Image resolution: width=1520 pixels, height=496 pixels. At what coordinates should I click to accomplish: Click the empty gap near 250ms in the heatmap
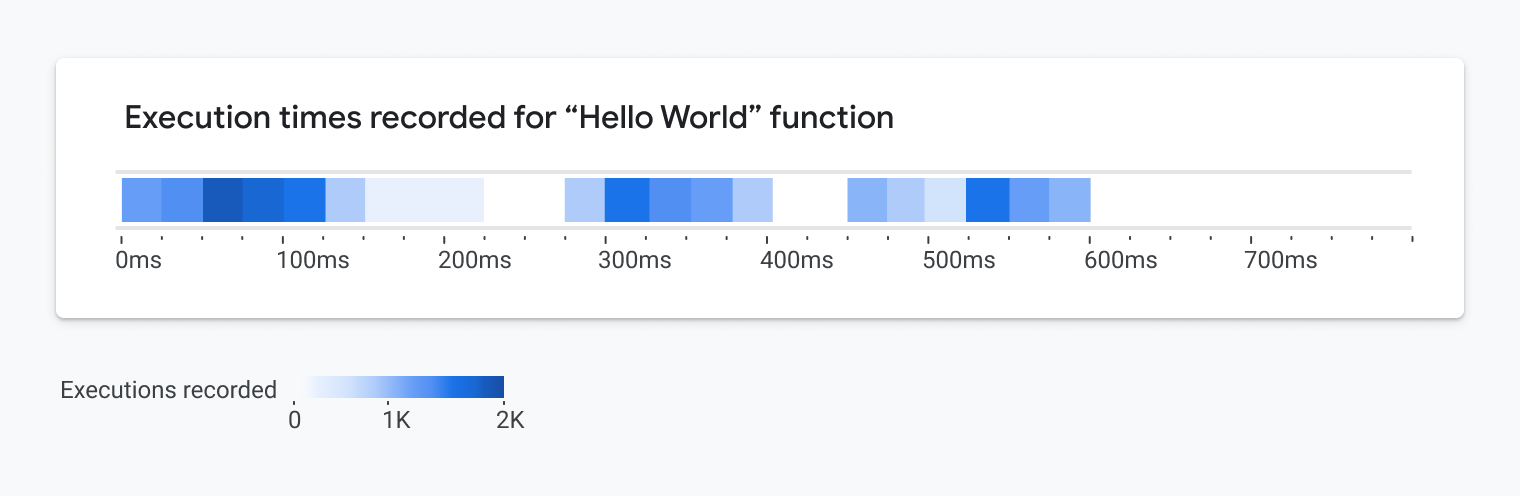(525, 199)
